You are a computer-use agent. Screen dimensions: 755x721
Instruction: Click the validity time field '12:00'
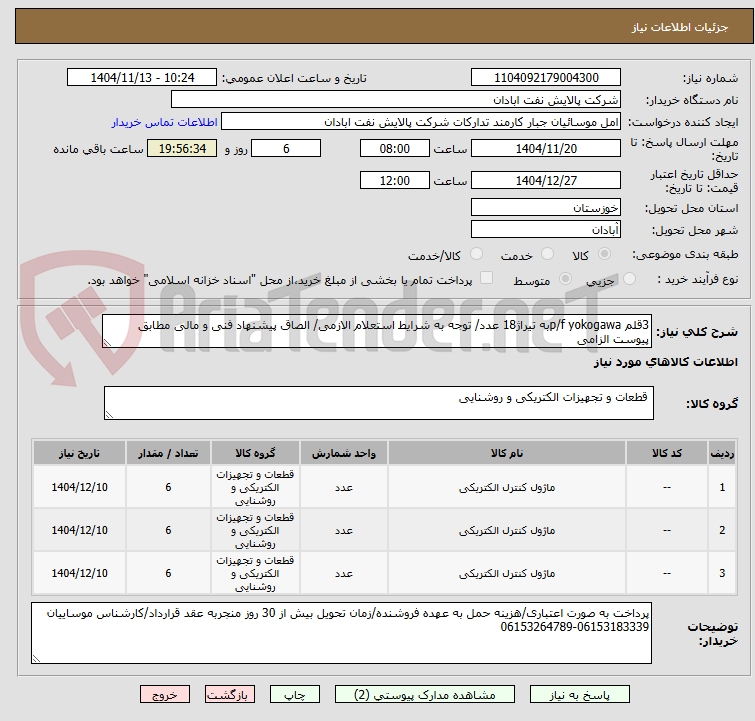pos(394,180)
